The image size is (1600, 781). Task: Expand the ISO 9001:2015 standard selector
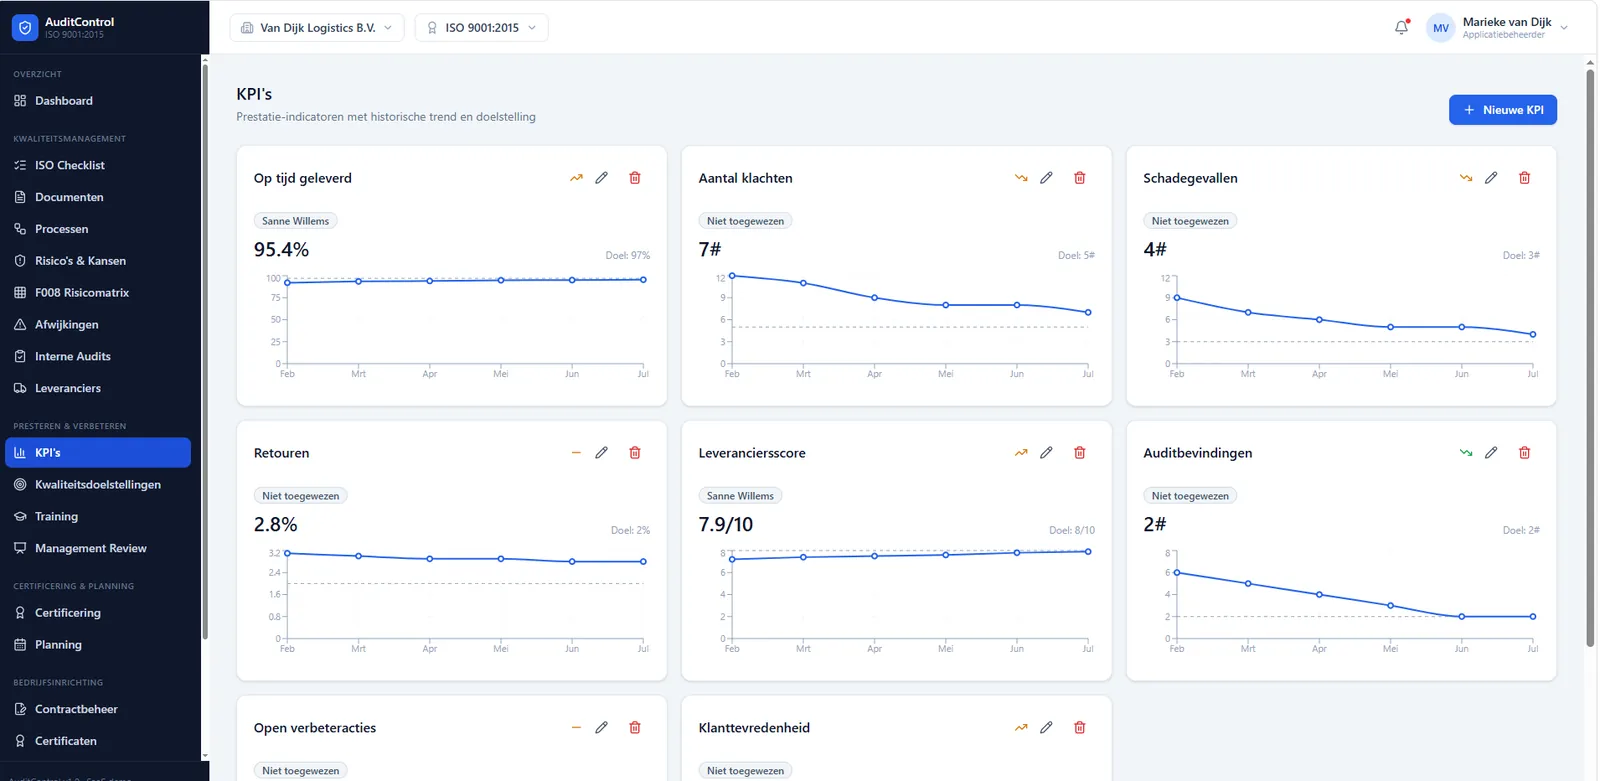click(x=481, y=27)
